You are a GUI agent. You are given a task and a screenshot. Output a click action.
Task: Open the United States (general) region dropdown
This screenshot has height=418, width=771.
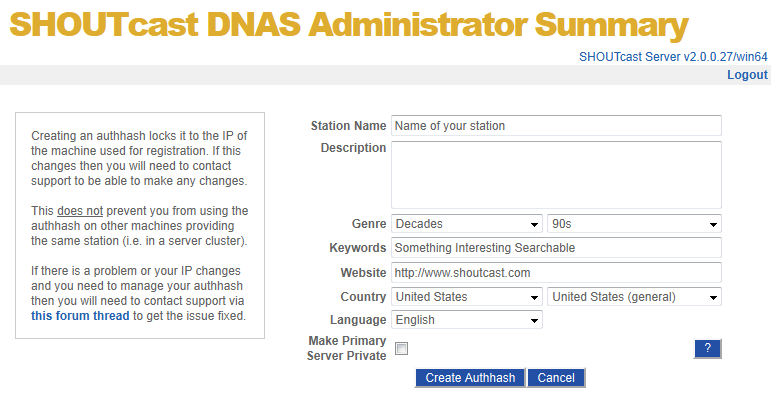[634, 297]
